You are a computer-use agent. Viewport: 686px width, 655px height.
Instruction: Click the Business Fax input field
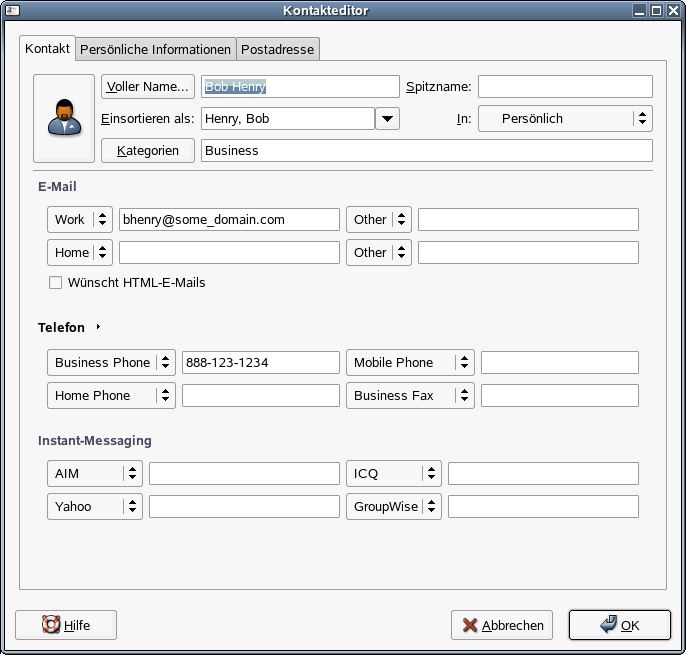point(560,396)
